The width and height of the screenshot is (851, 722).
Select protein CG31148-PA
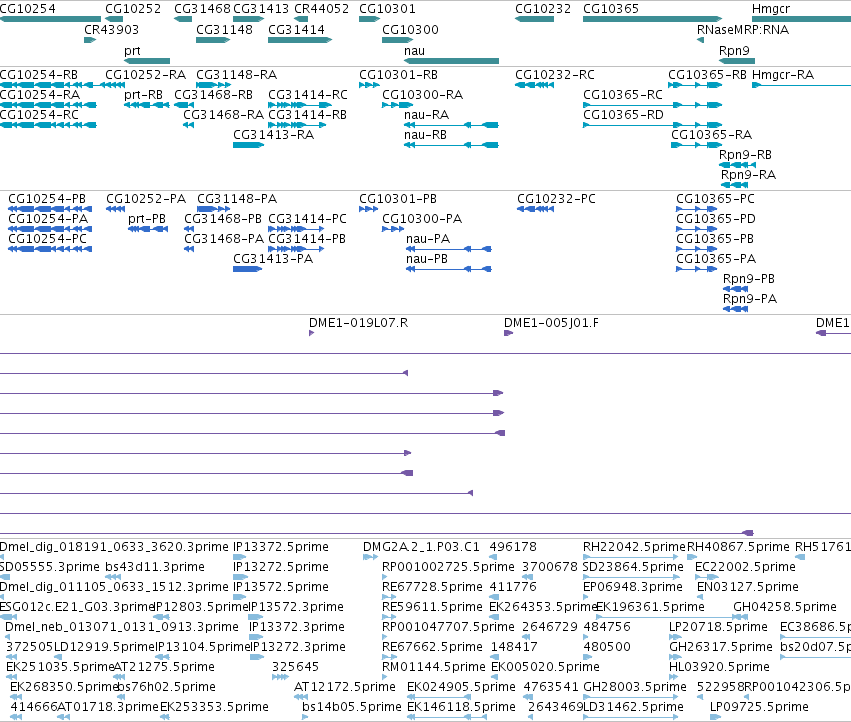point(237,199)
